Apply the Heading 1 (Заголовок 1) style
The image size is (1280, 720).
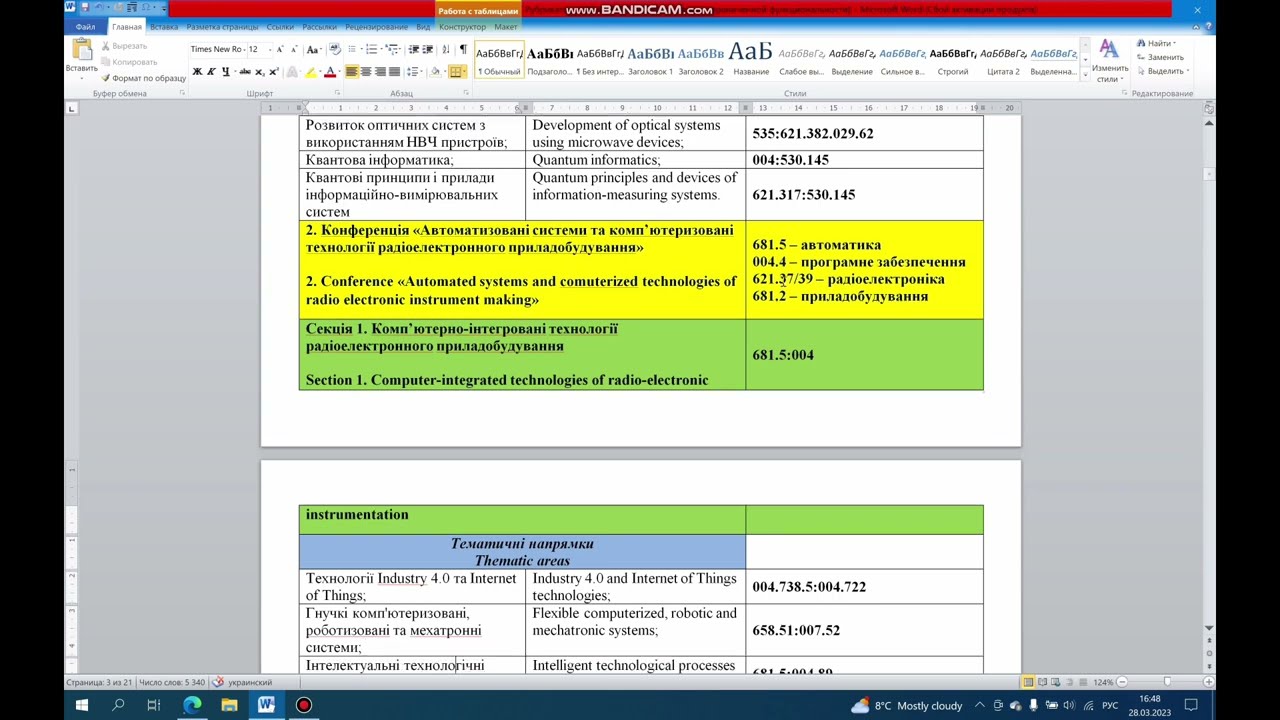click(x=650, y=61)
